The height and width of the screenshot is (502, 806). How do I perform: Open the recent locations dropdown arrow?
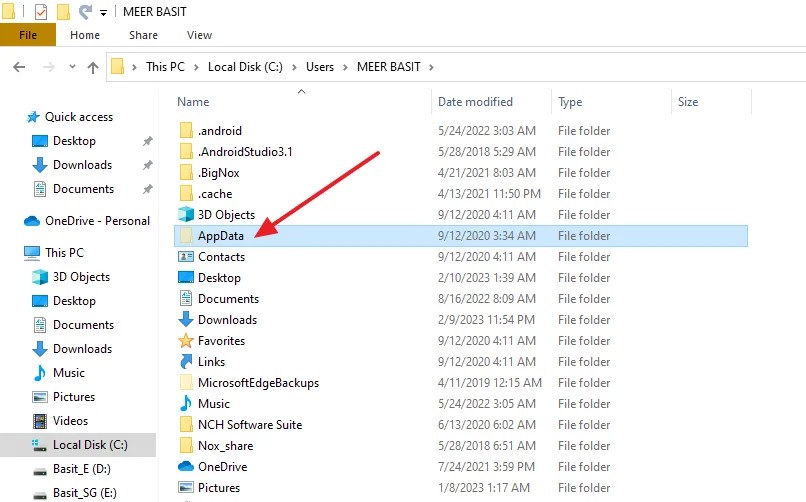pyautogui.click(x=72, y=66)
